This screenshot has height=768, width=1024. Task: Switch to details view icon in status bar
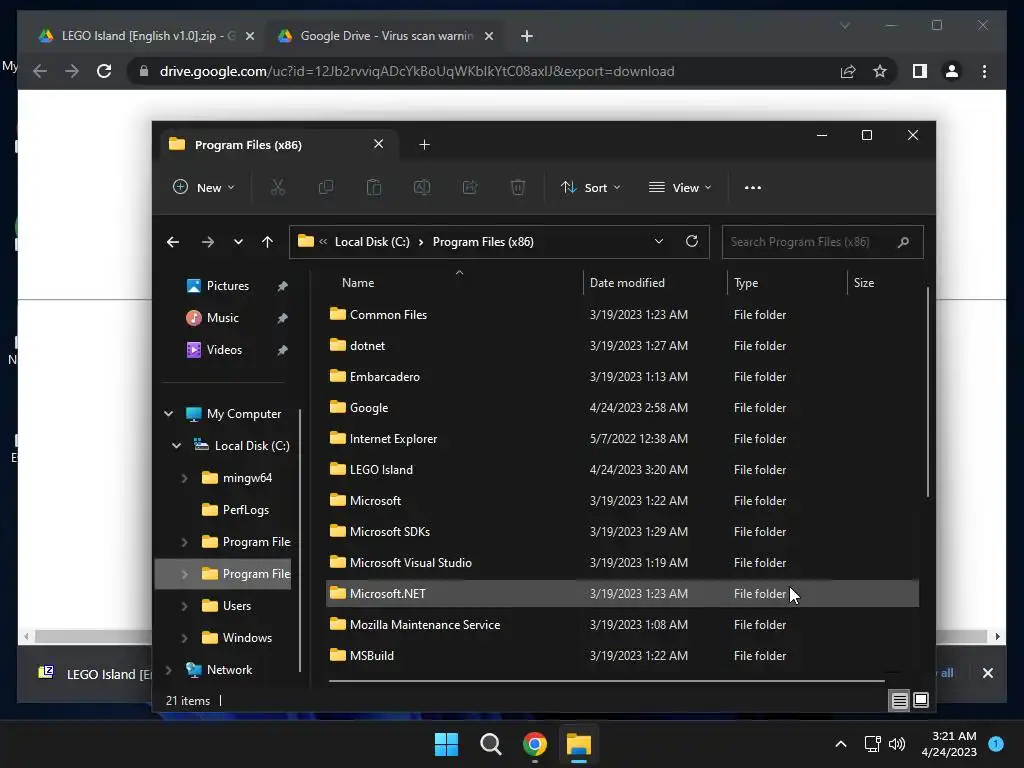(x=899, y=701)
